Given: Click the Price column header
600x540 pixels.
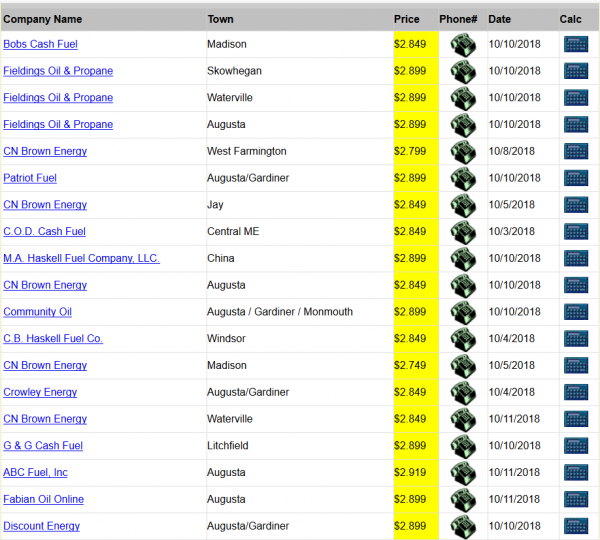Looking at the screenshot, I should [407, 19].
